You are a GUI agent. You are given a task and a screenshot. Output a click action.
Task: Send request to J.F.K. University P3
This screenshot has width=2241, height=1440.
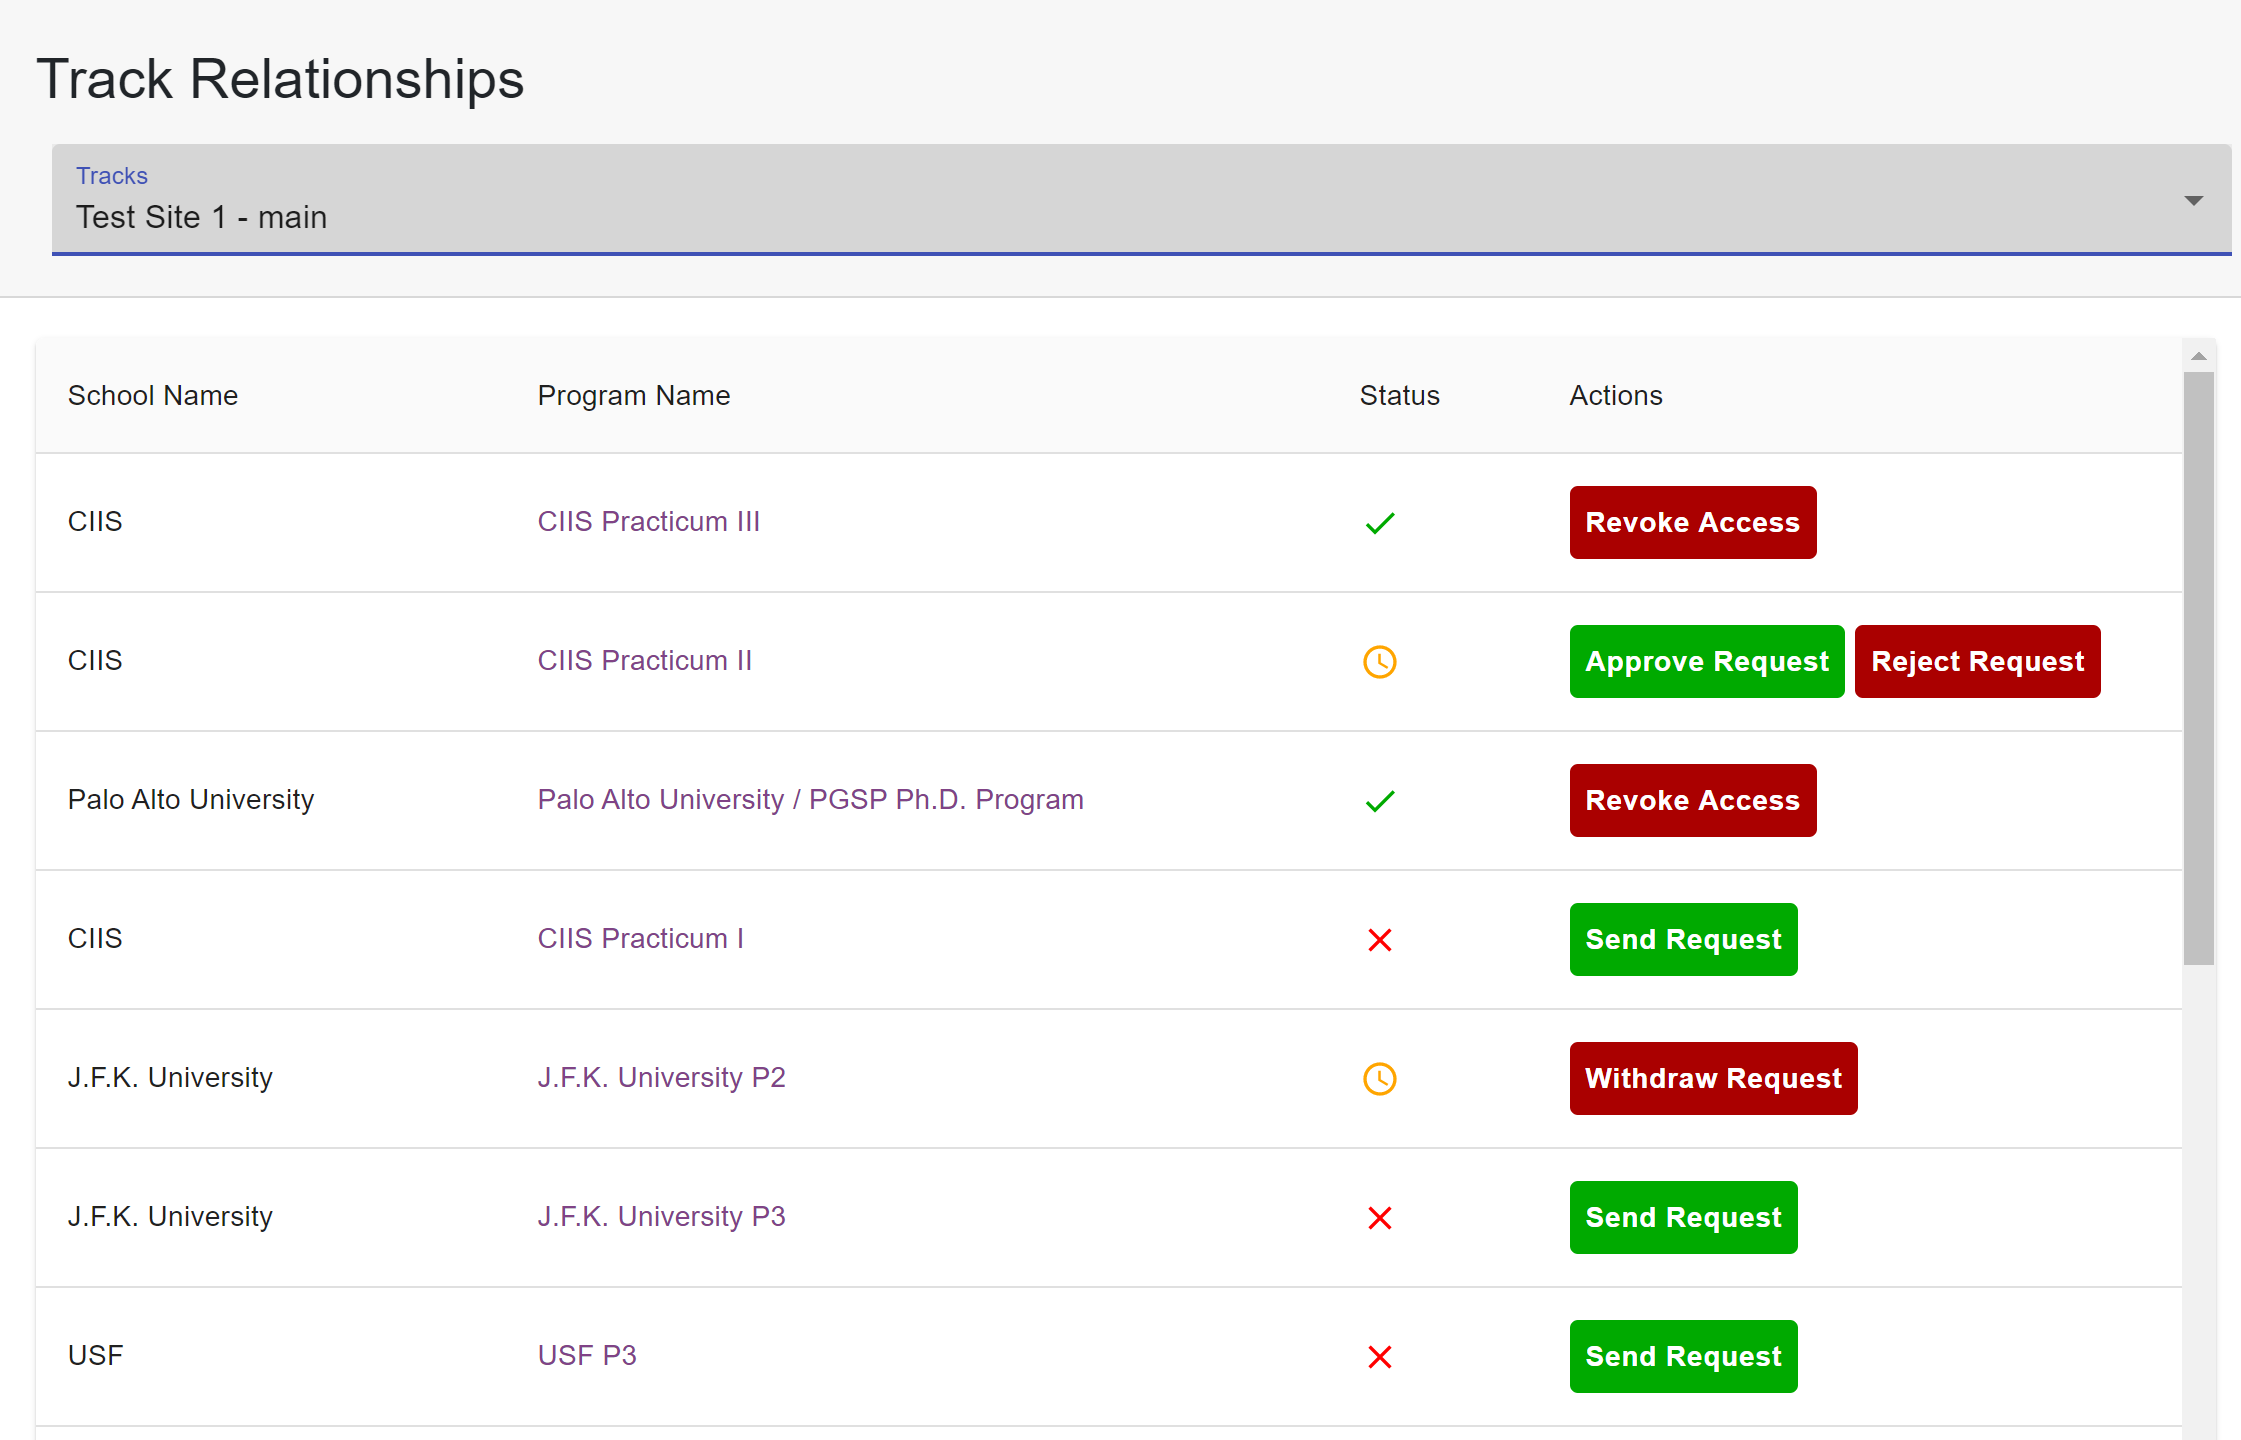coord(1684,1217)
